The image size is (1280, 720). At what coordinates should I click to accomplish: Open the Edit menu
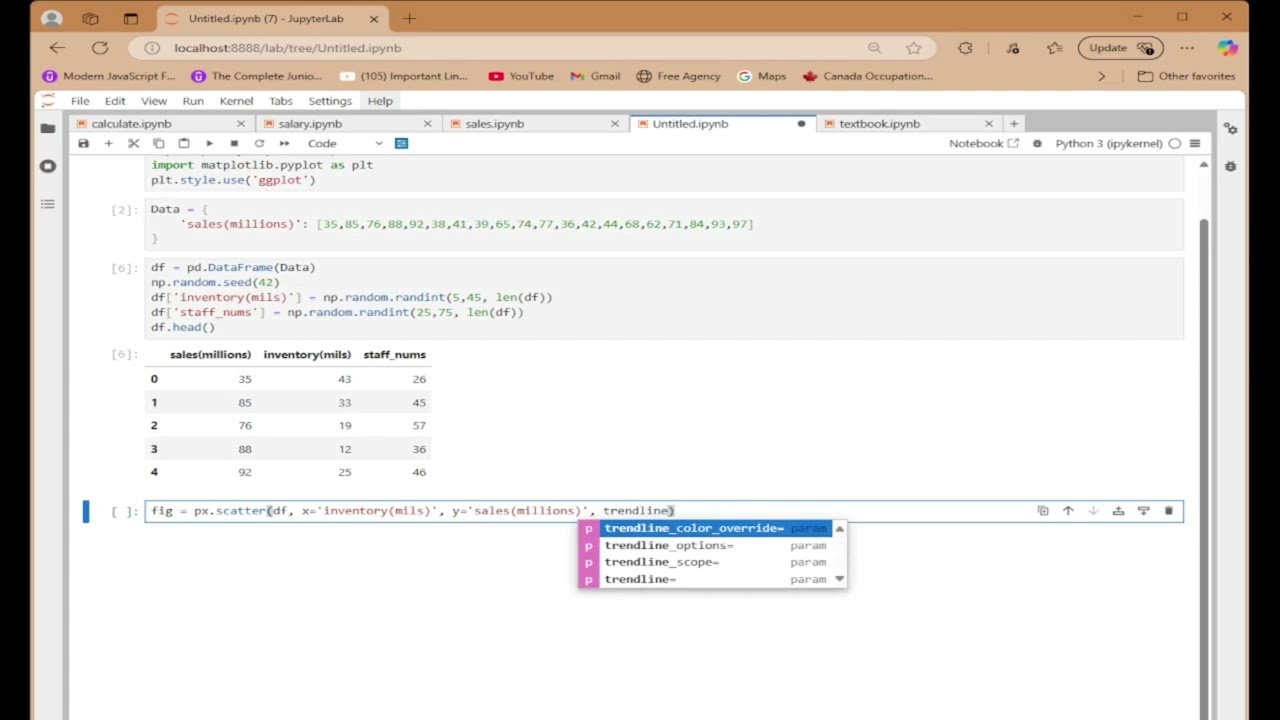click(115, 101)
